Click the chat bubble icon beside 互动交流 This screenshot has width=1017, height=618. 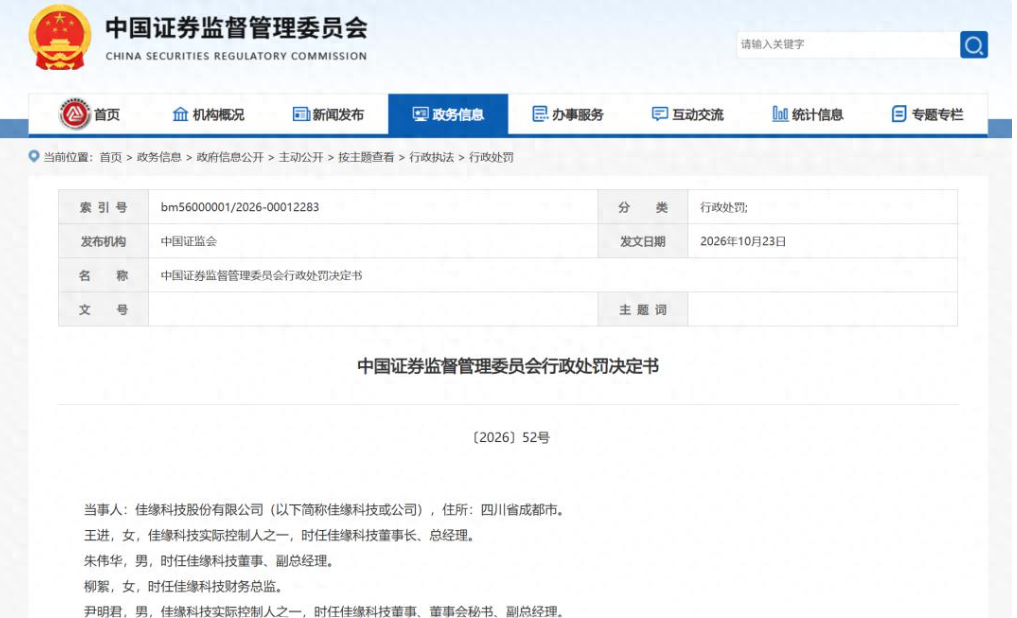coord(660,114)
